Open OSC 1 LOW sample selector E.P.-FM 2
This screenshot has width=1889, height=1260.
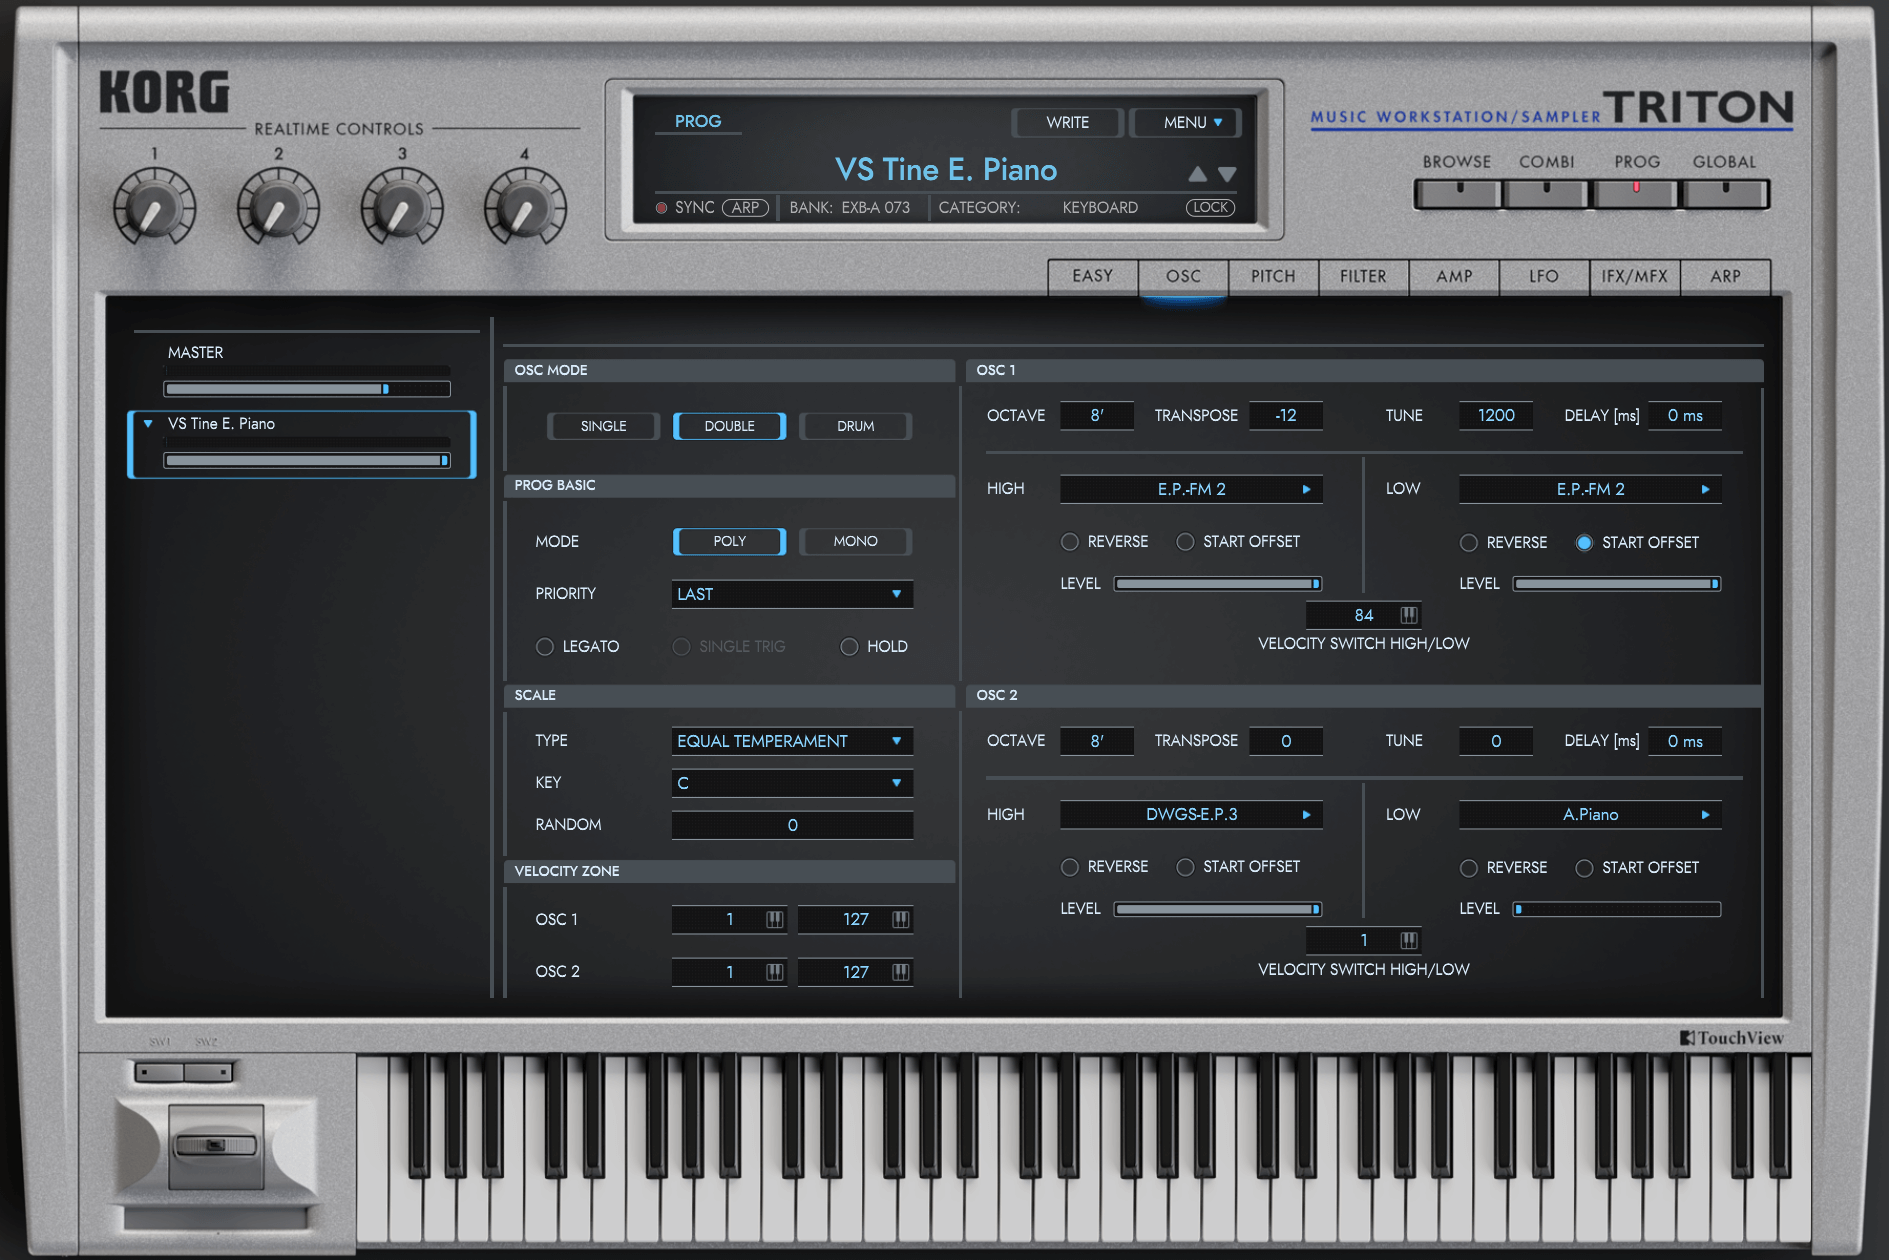tap(1590, 489)
